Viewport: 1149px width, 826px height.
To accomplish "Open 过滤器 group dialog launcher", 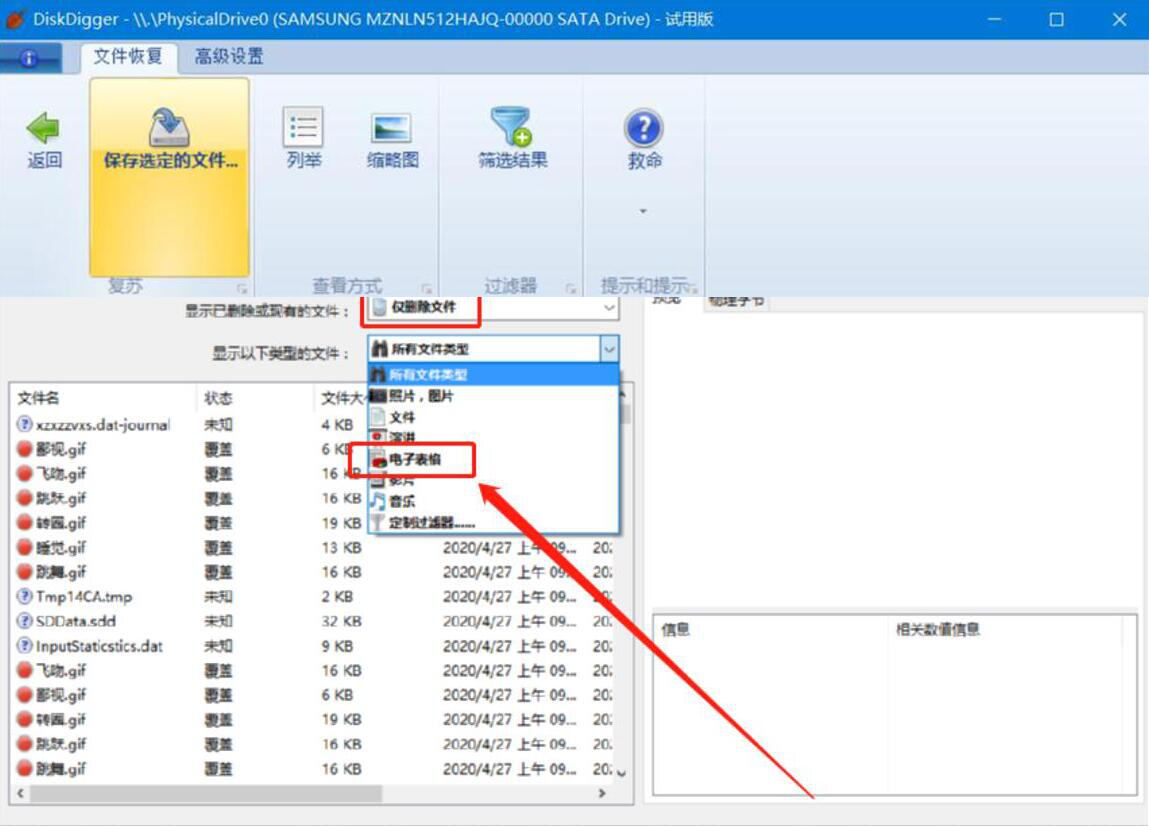I will coord(571,288).
